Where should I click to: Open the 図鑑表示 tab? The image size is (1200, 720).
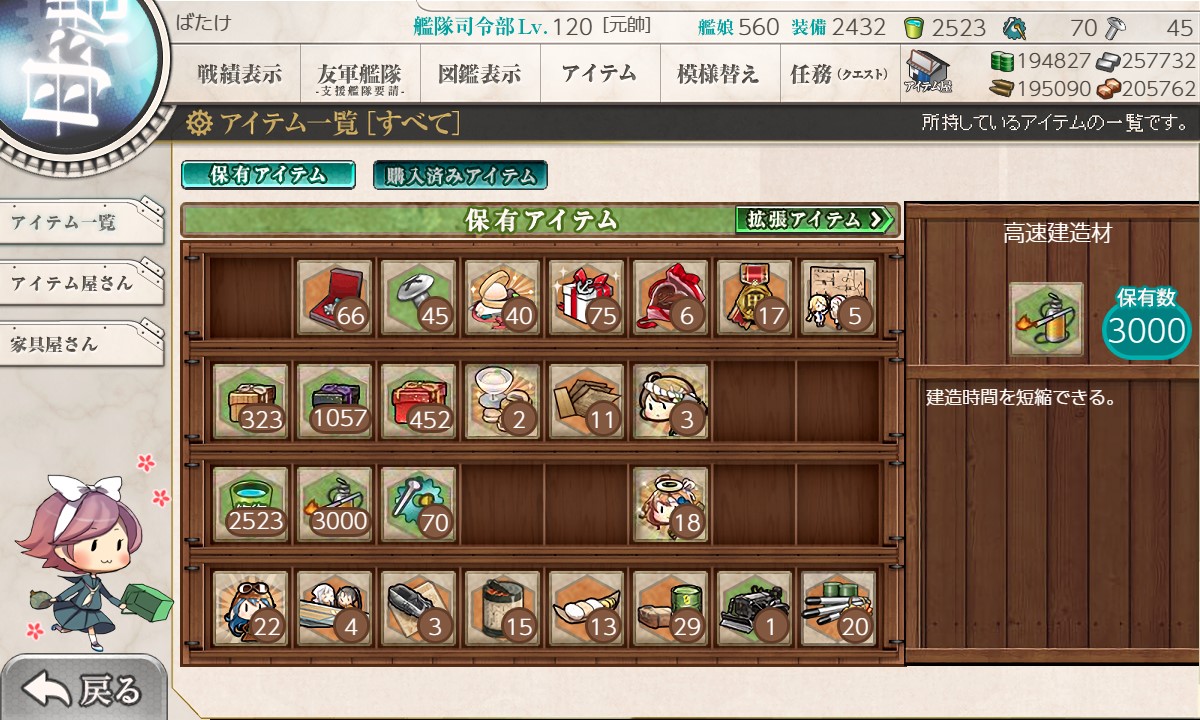(480, 74)
